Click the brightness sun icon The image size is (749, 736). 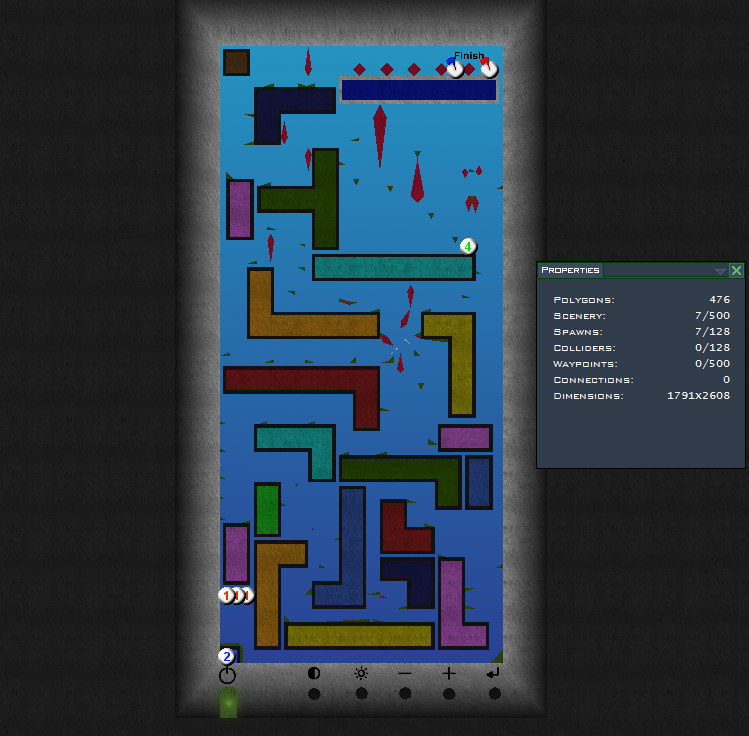pyautogui.click(x=361, y=674)
